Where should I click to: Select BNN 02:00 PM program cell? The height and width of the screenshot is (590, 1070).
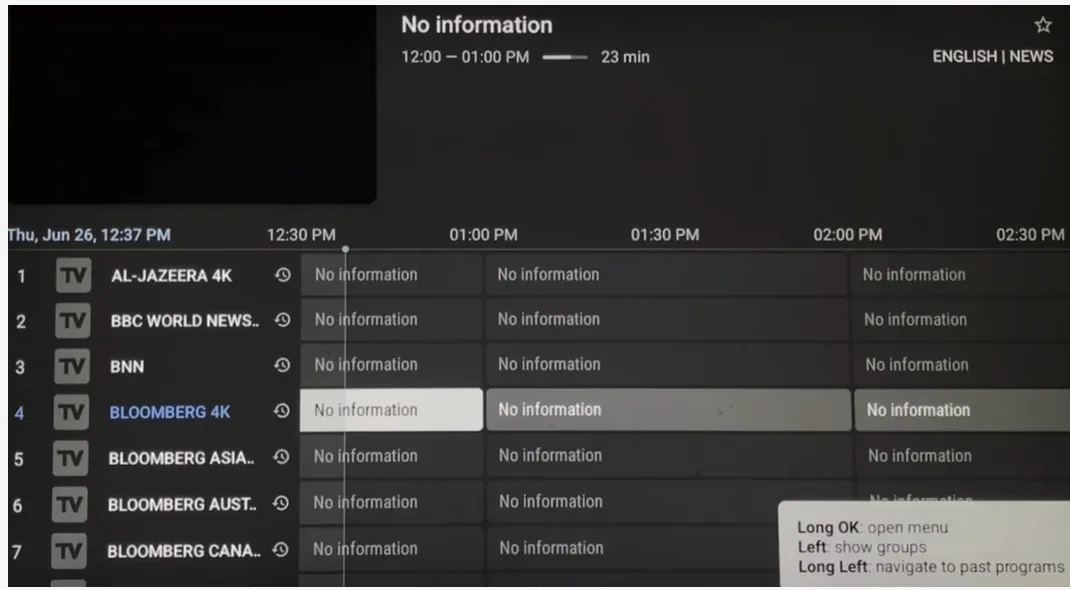[x=962, y=364]
